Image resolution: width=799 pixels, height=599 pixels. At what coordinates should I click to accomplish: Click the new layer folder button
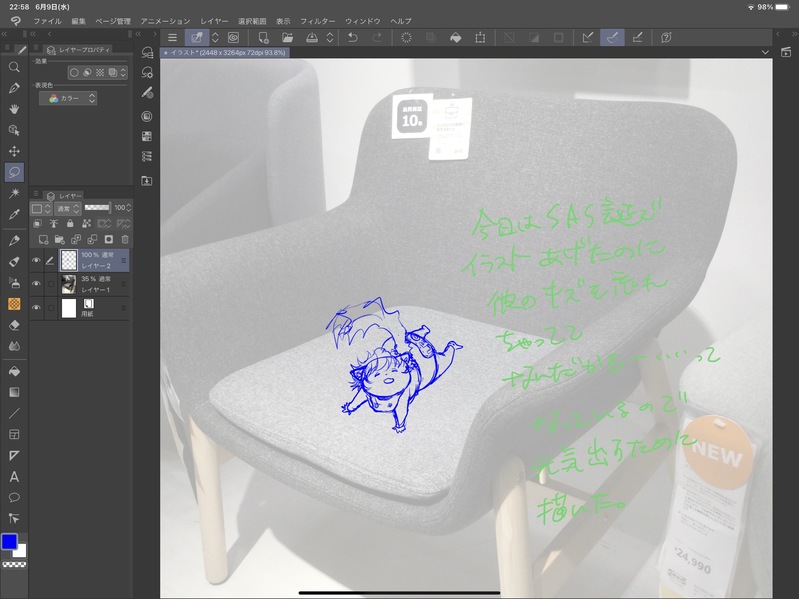[60, 239]
